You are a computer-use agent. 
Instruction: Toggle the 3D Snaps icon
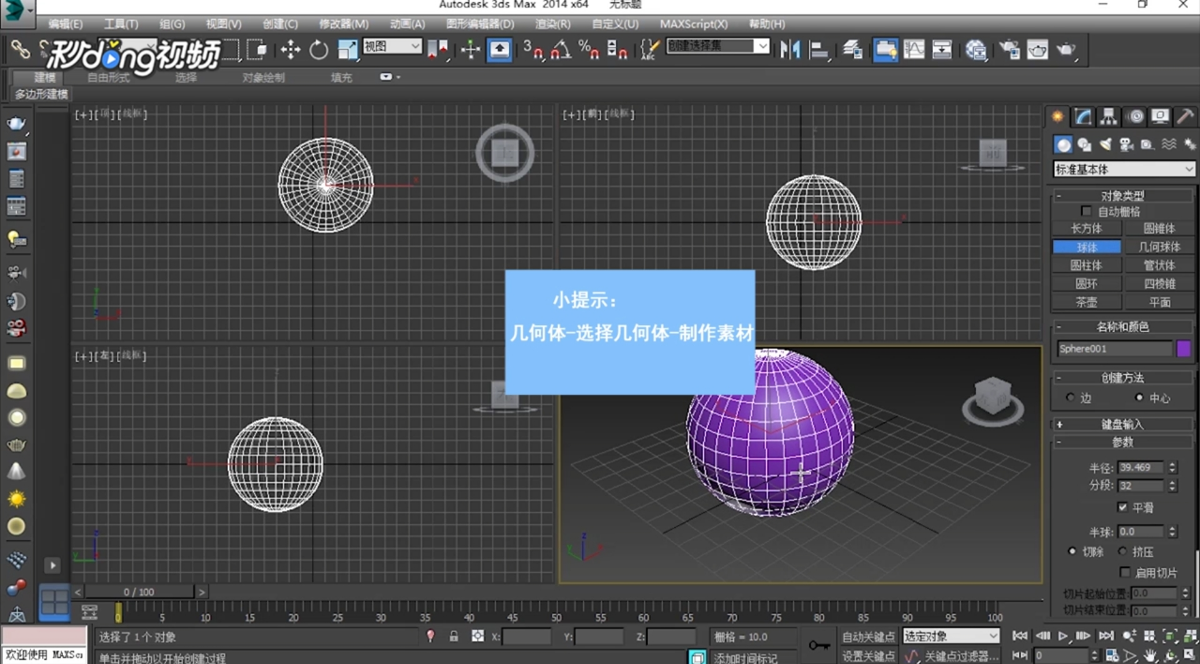[x=535, y=48]
